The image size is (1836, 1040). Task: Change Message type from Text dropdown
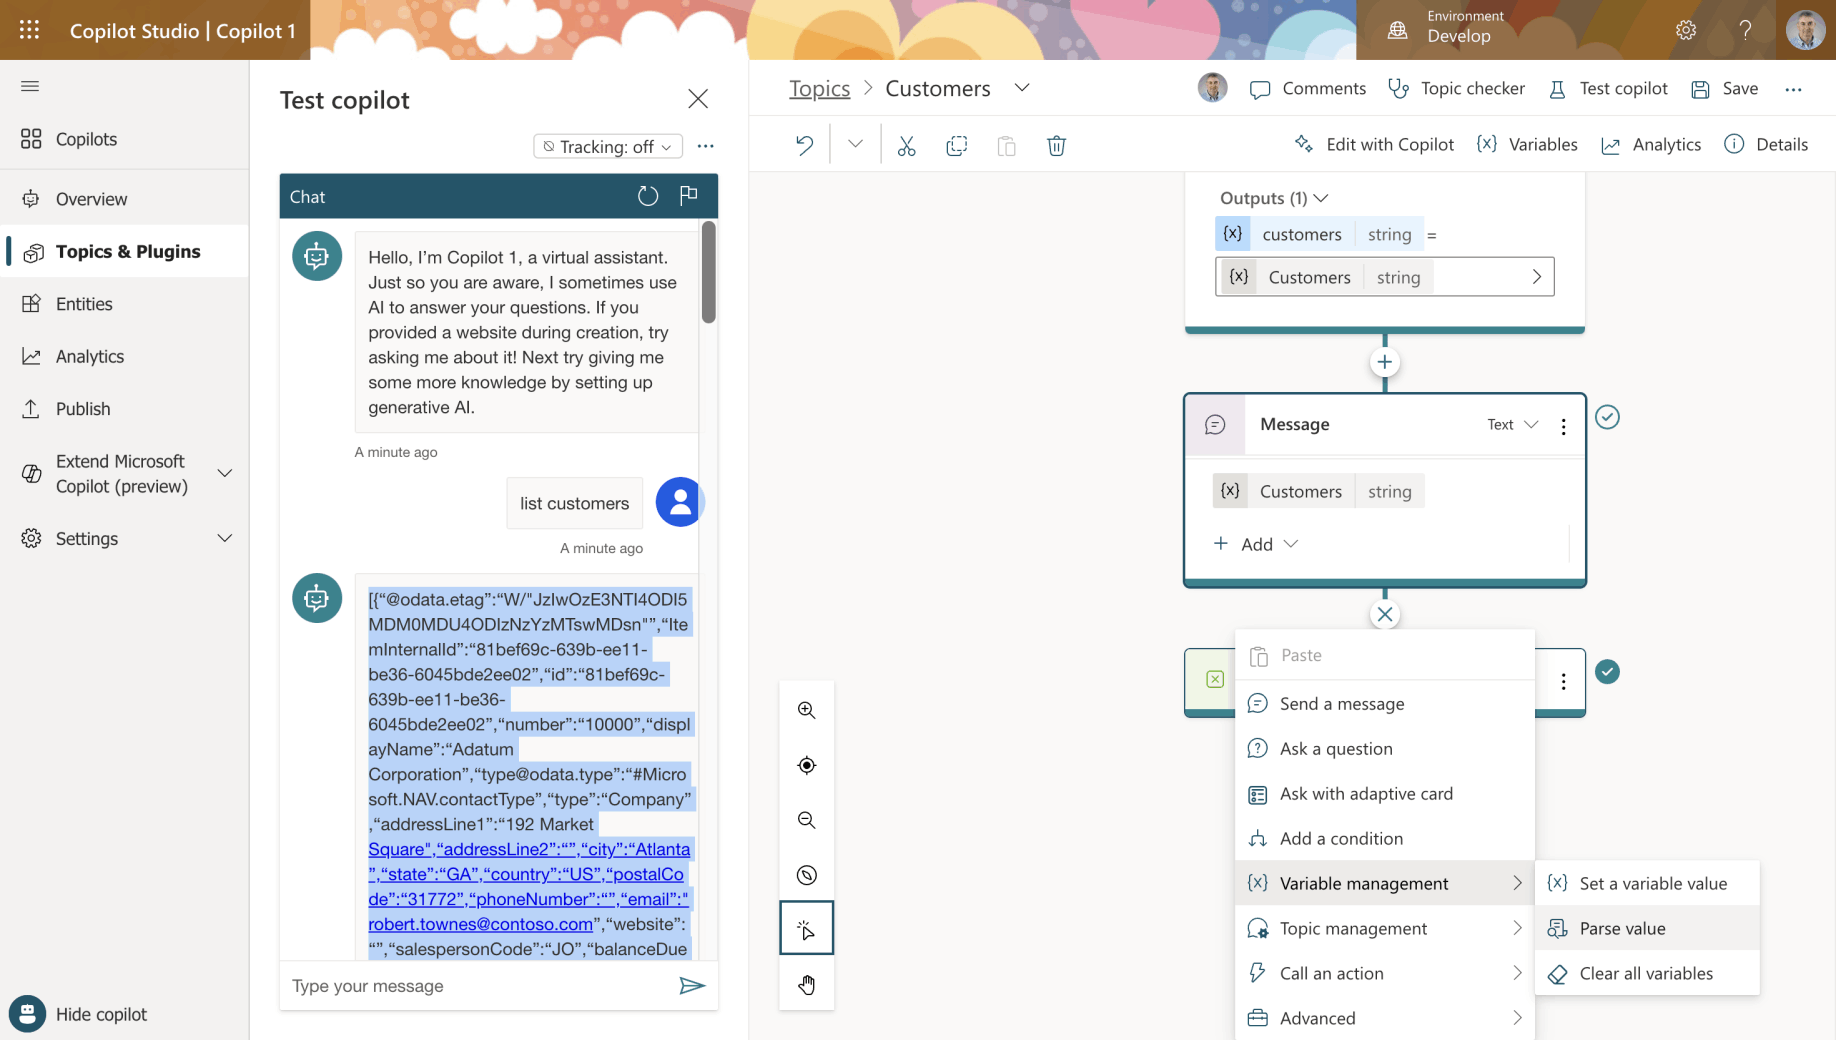tap(1513, 425)
